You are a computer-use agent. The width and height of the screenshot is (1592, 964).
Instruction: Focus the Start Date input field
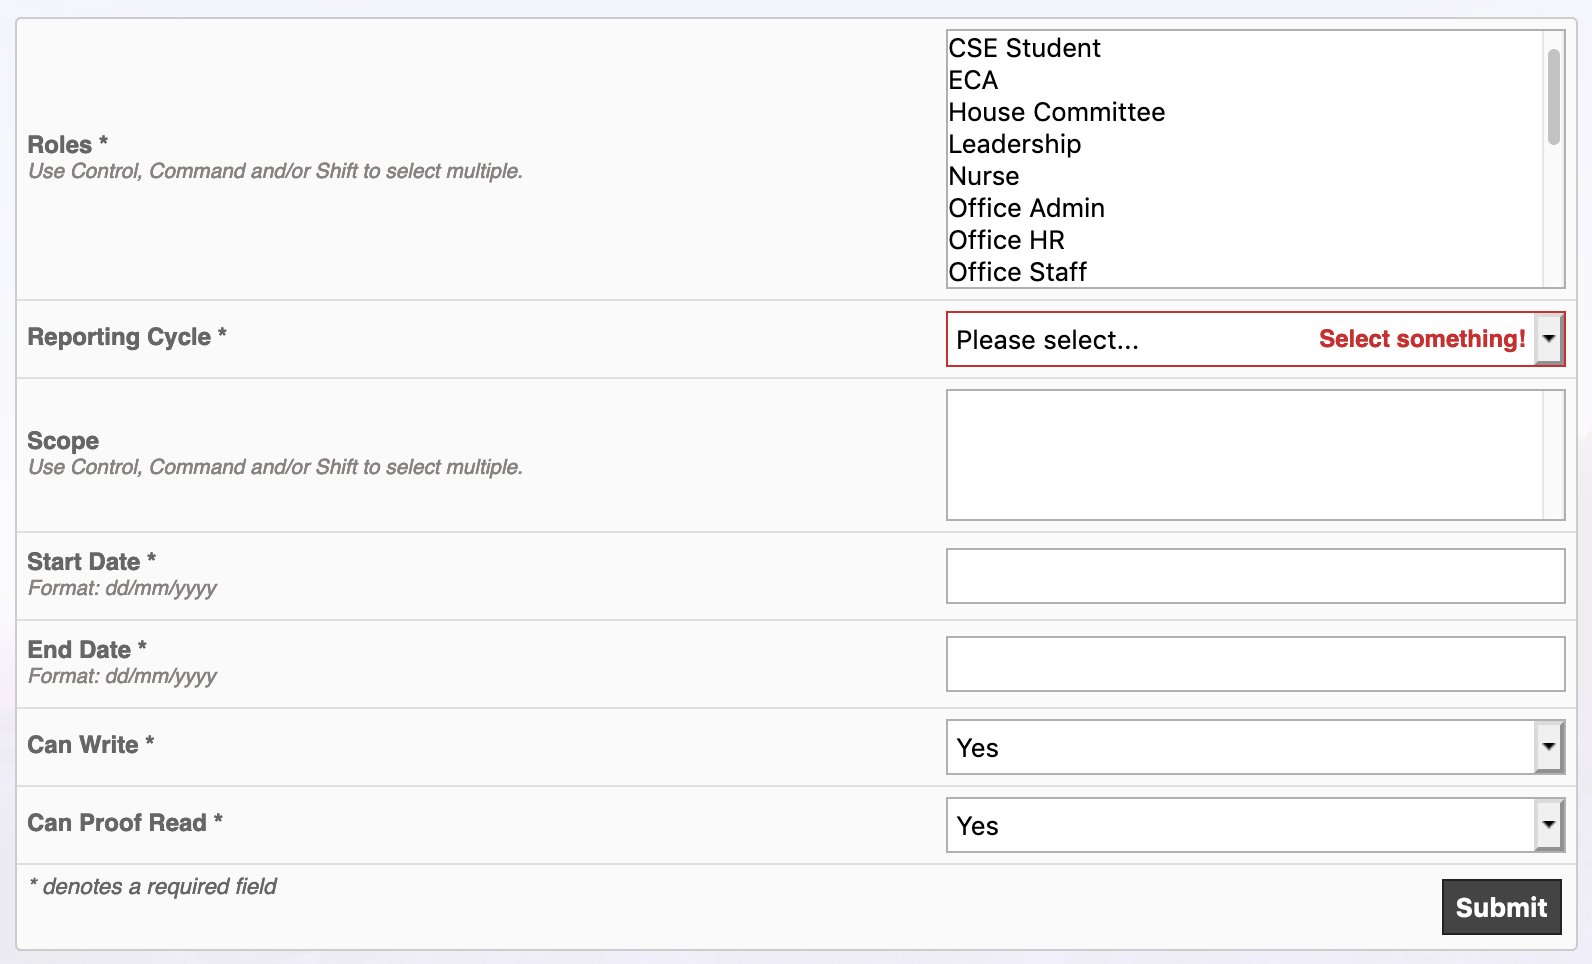coord(1255,576)
